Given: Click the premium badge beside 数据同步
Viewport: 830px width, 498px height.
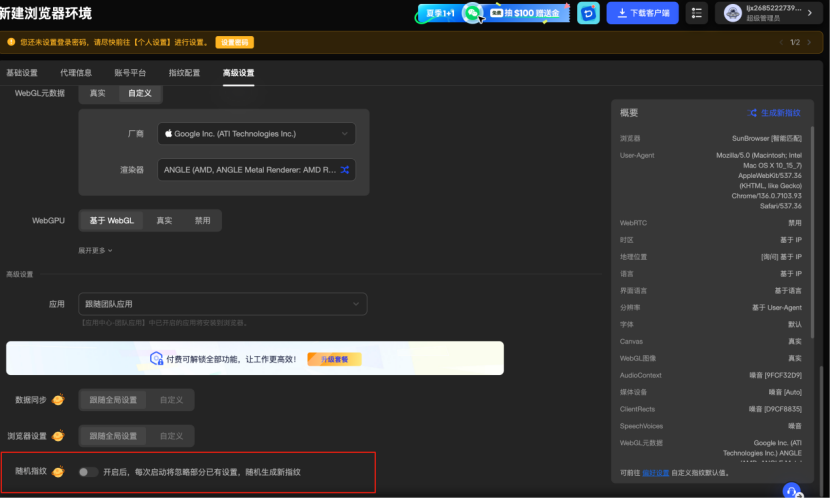Looking at the screenshot, I should click(x=59, y=400).
